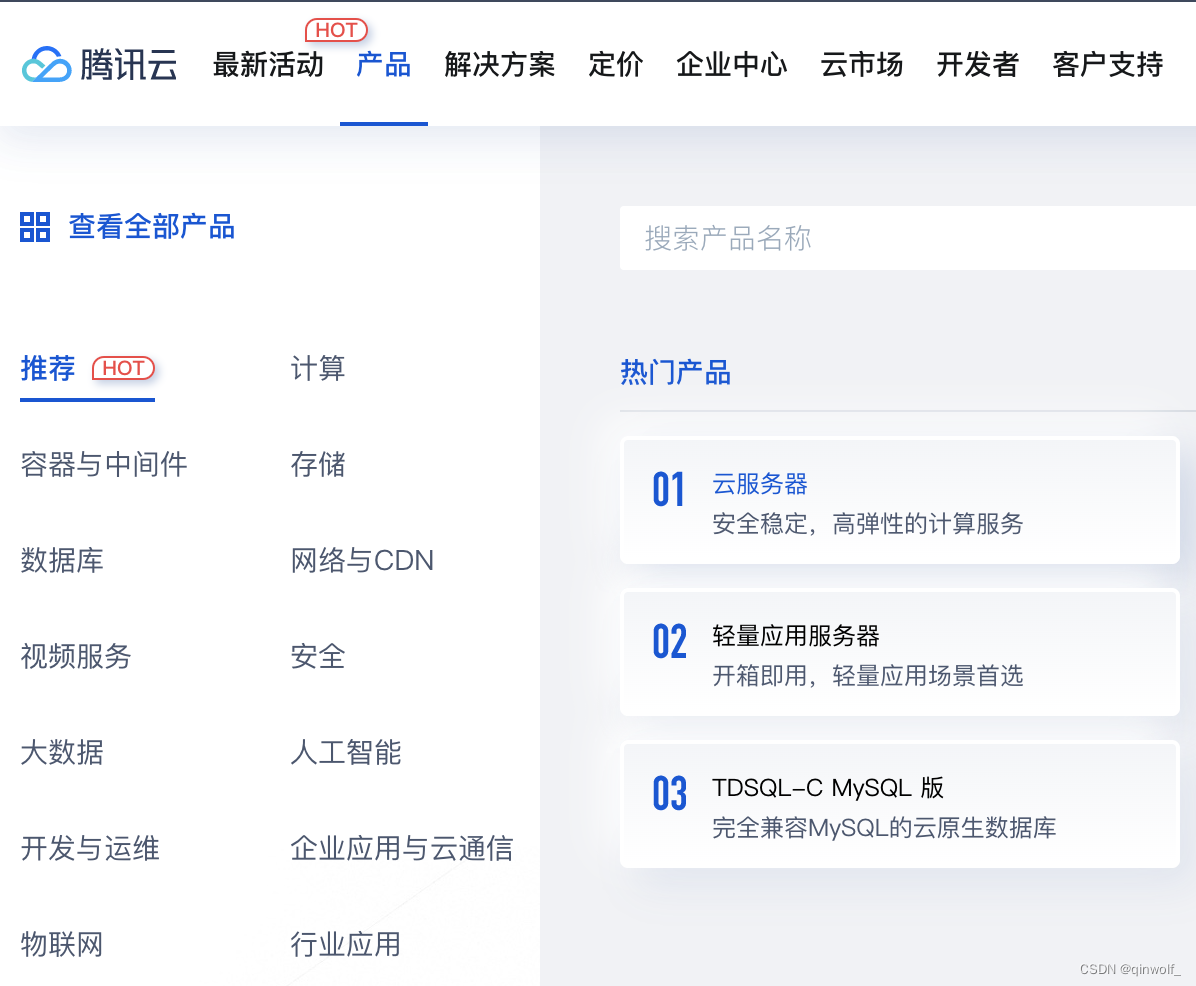Click the HOT badge next to 推荐
The width and height of the screenshot is (1196, 986).
[122, 368]
